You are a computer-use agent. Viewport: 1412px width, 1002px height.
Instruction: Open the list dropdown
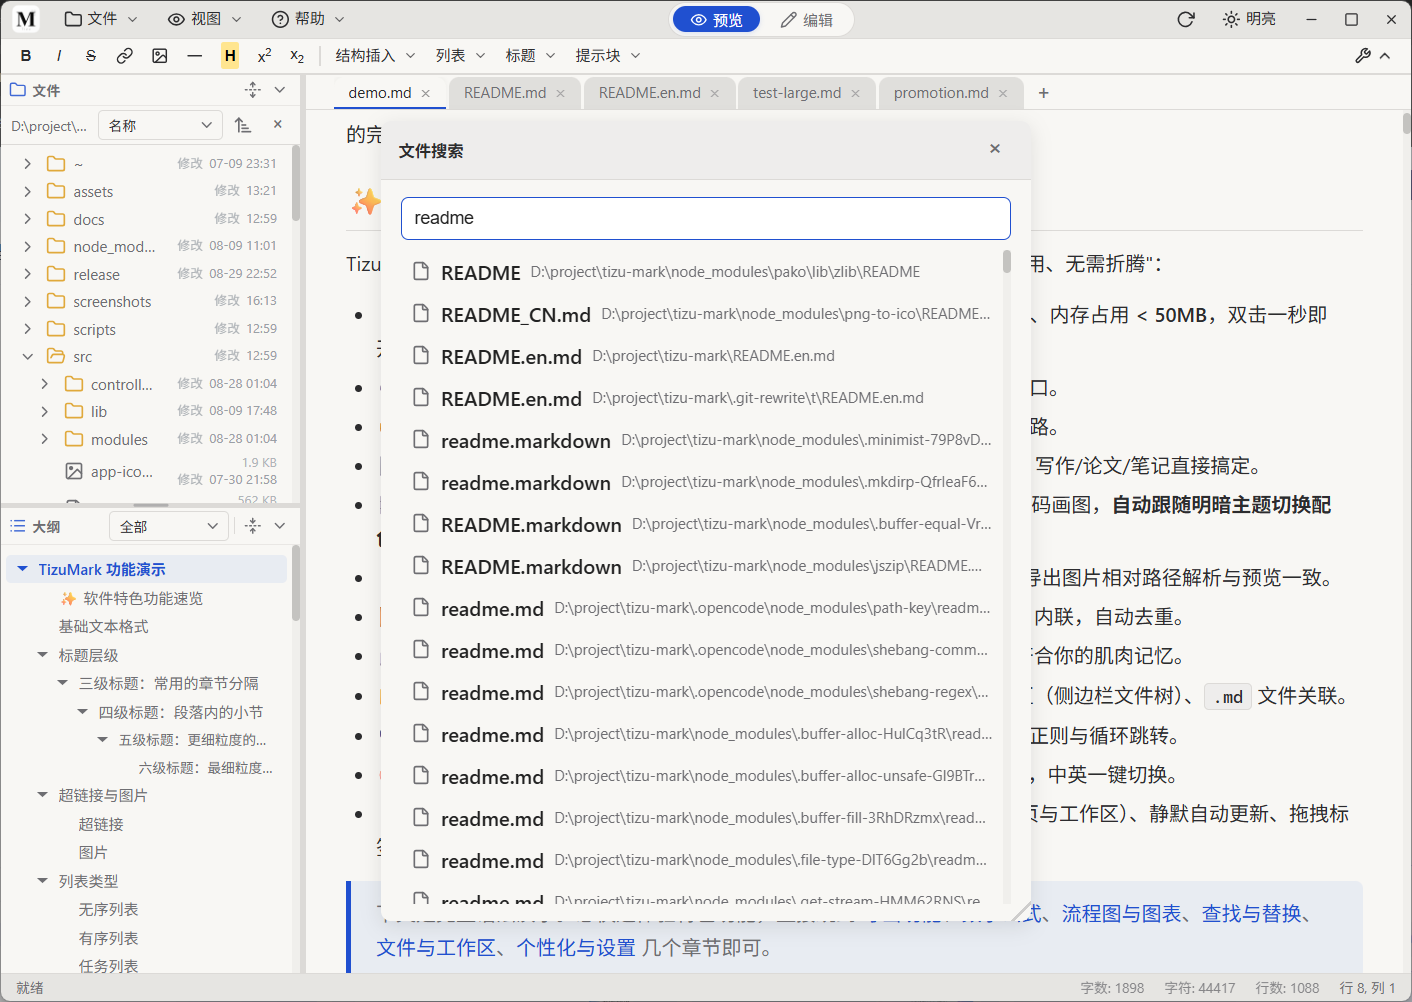461,56
